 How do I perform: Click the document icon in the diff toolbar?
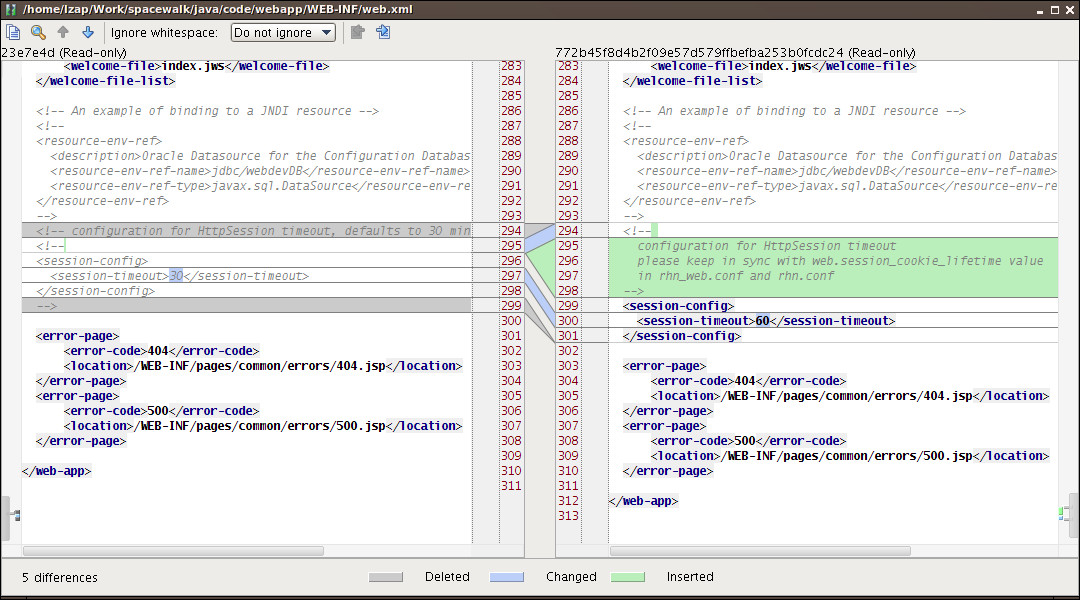(13, 32)
